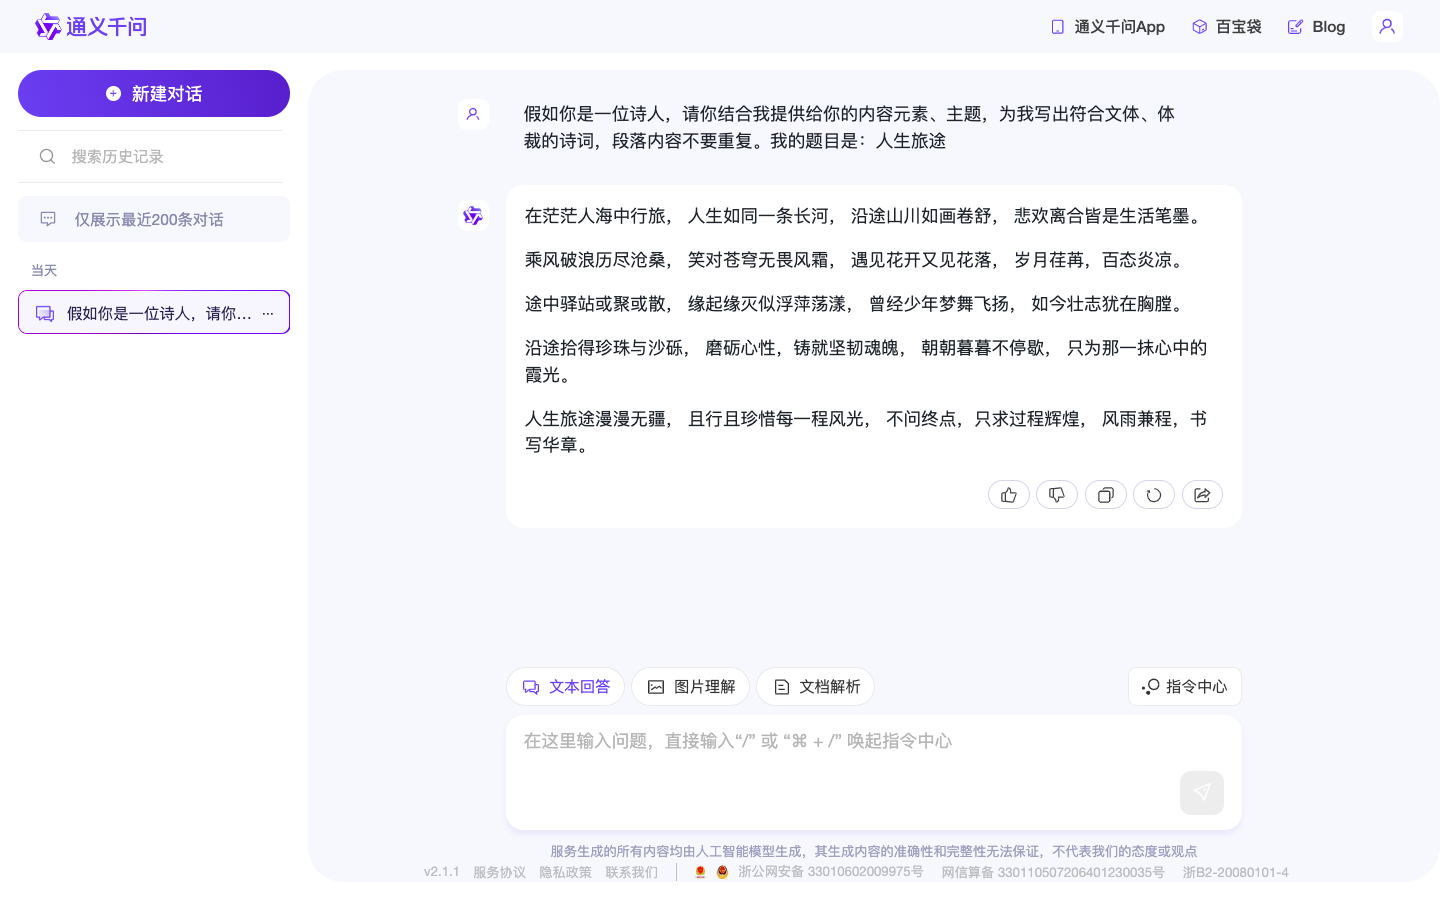1440x900 pixels.
Task: Visit the 百宝袋 treasure bag section
Action: (x=1226, y=26)
